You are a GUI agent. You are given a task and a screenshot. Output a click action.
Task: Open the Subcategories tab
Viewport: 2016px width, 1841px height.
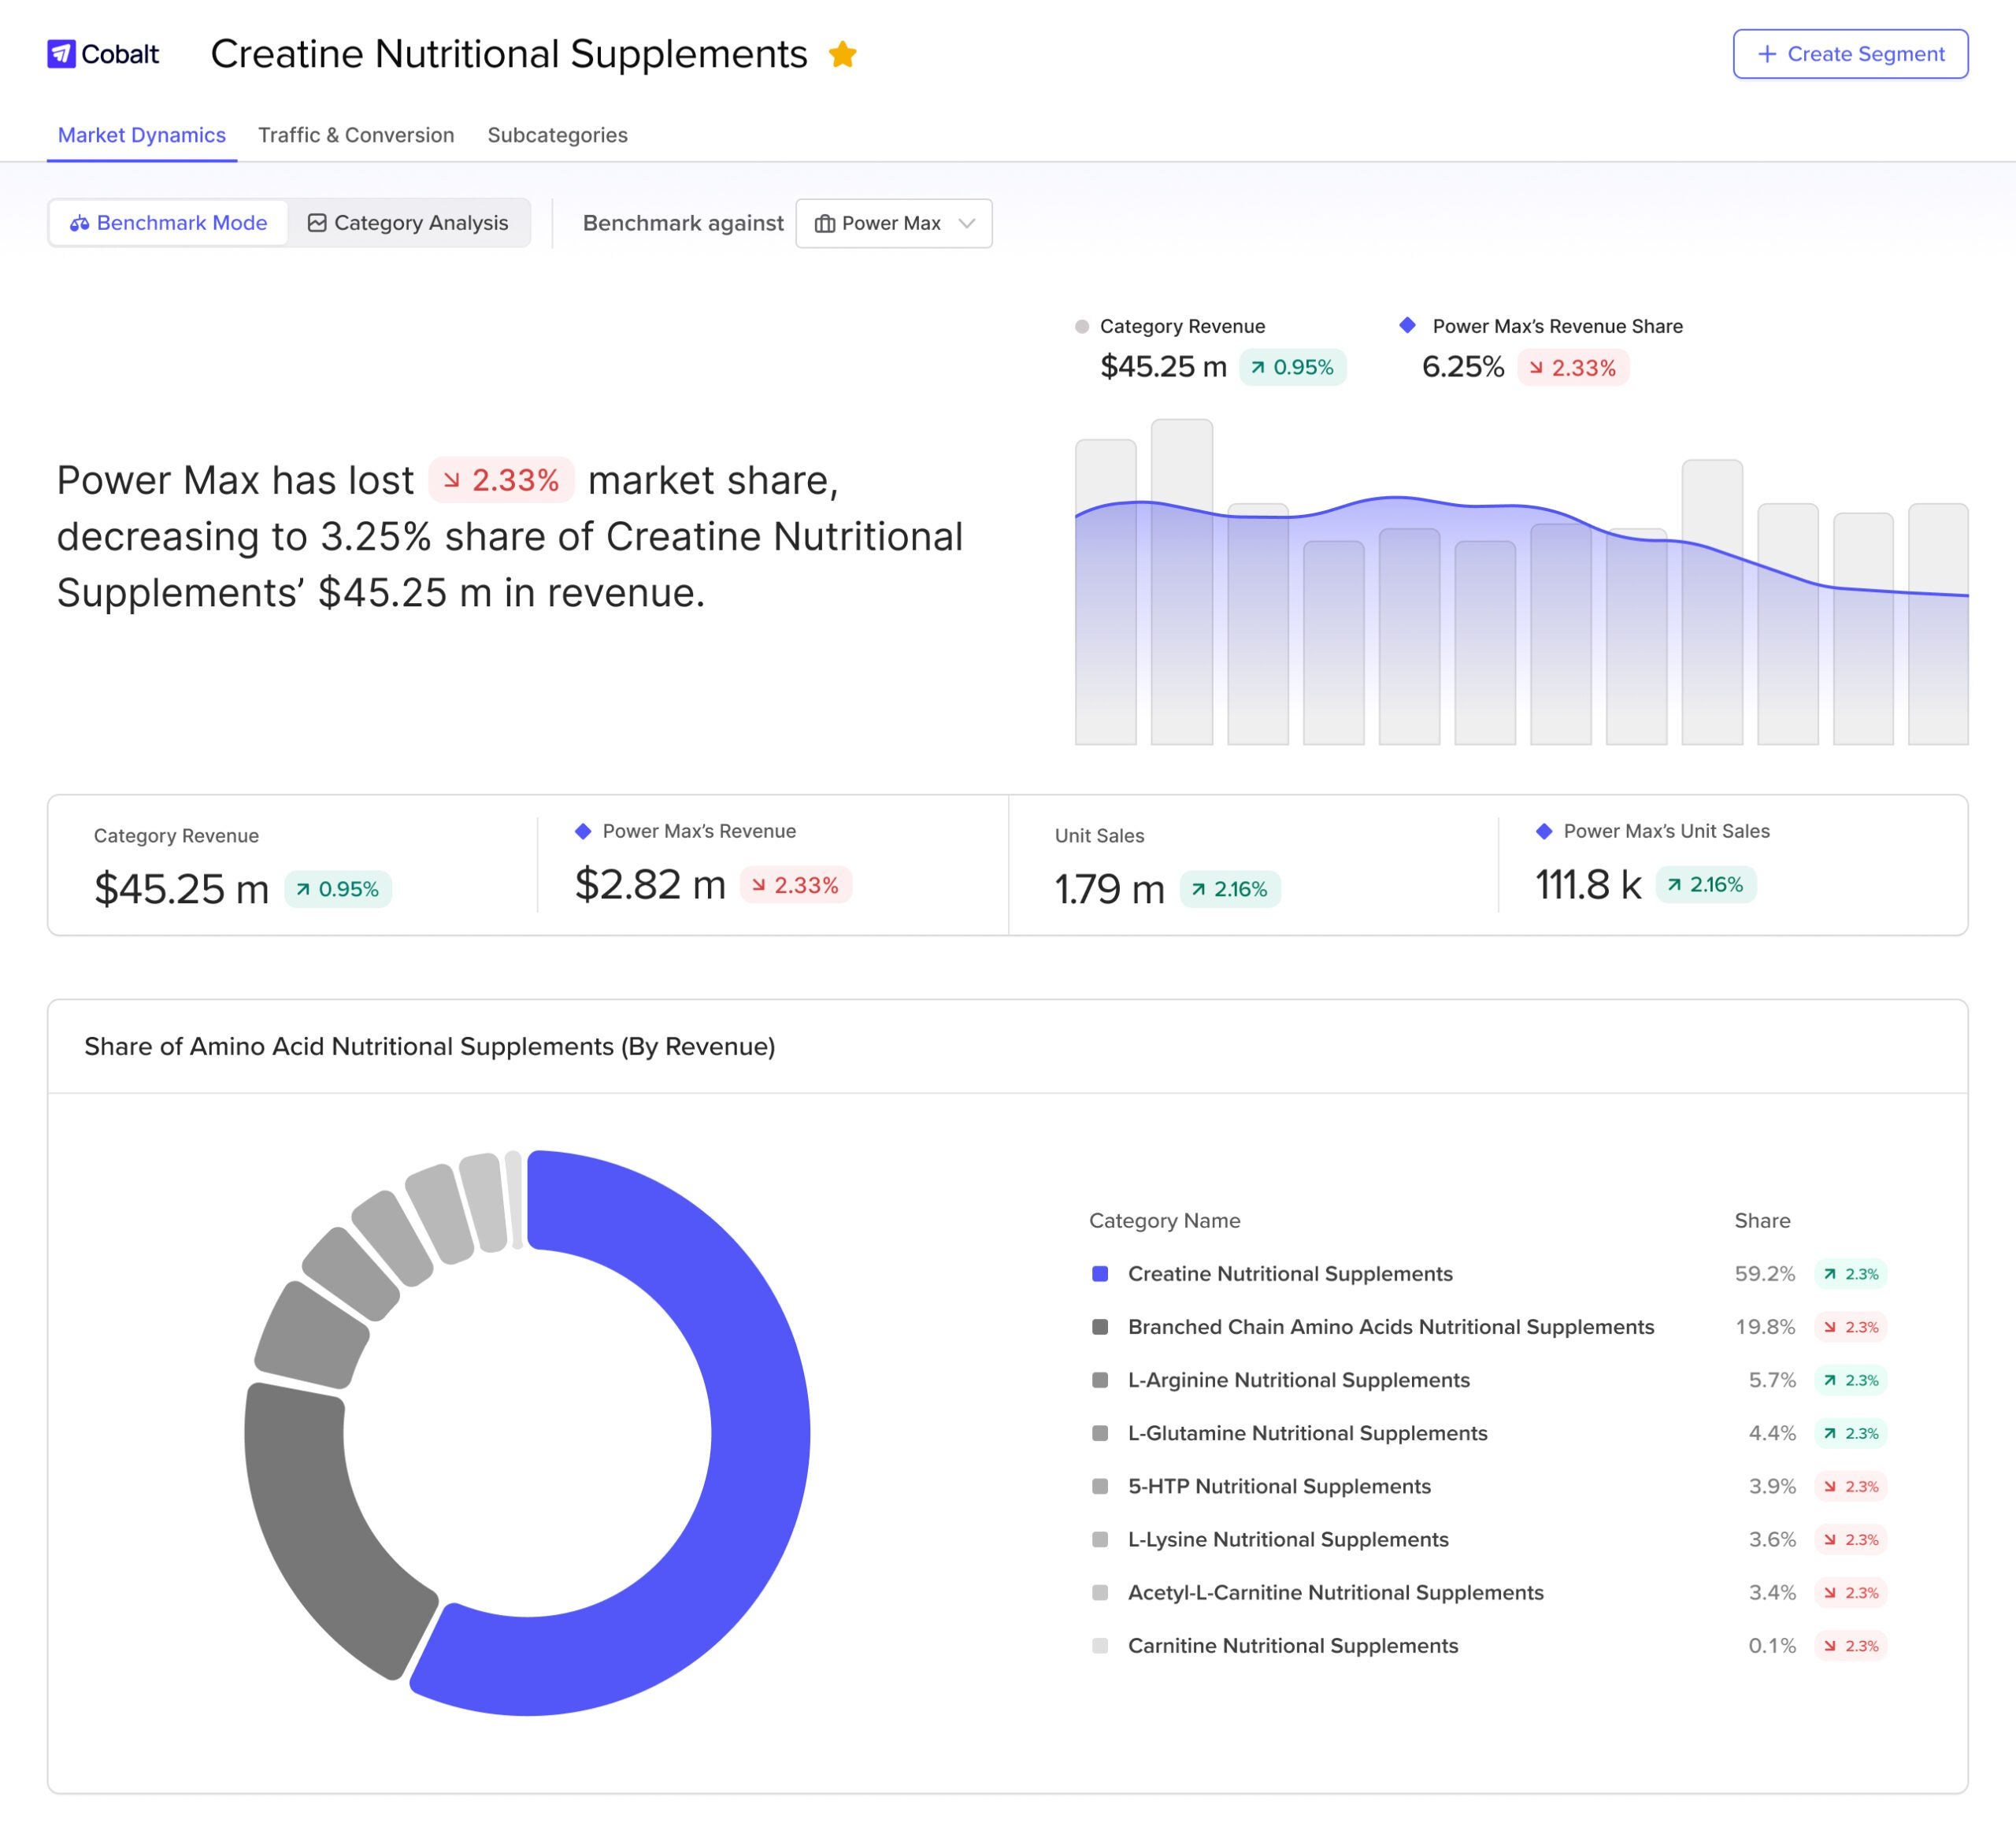point(557,135)
